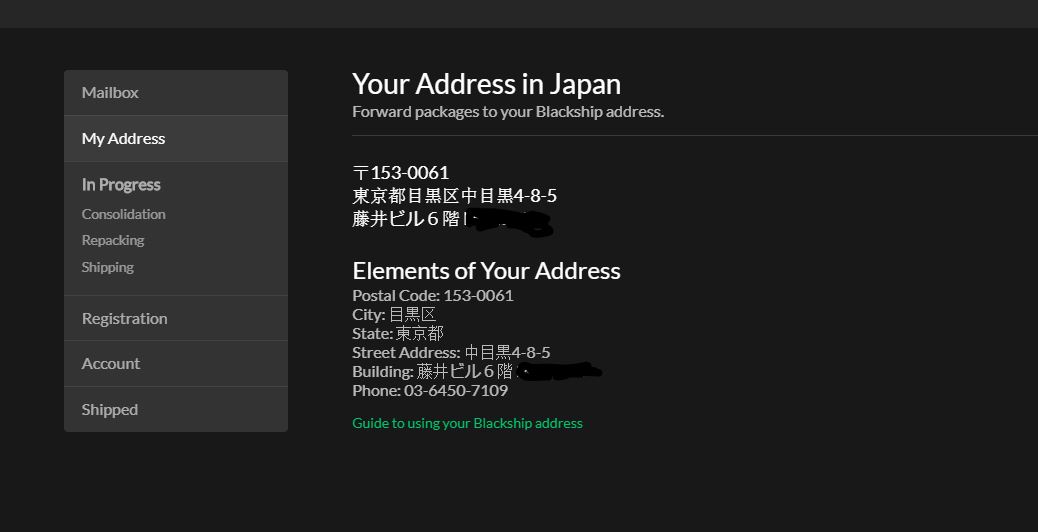This screenshot has width=1038, height=532.
Task: Click subtitle 'Forward packages to your Blackship address.'
Action: pos(508,112)
